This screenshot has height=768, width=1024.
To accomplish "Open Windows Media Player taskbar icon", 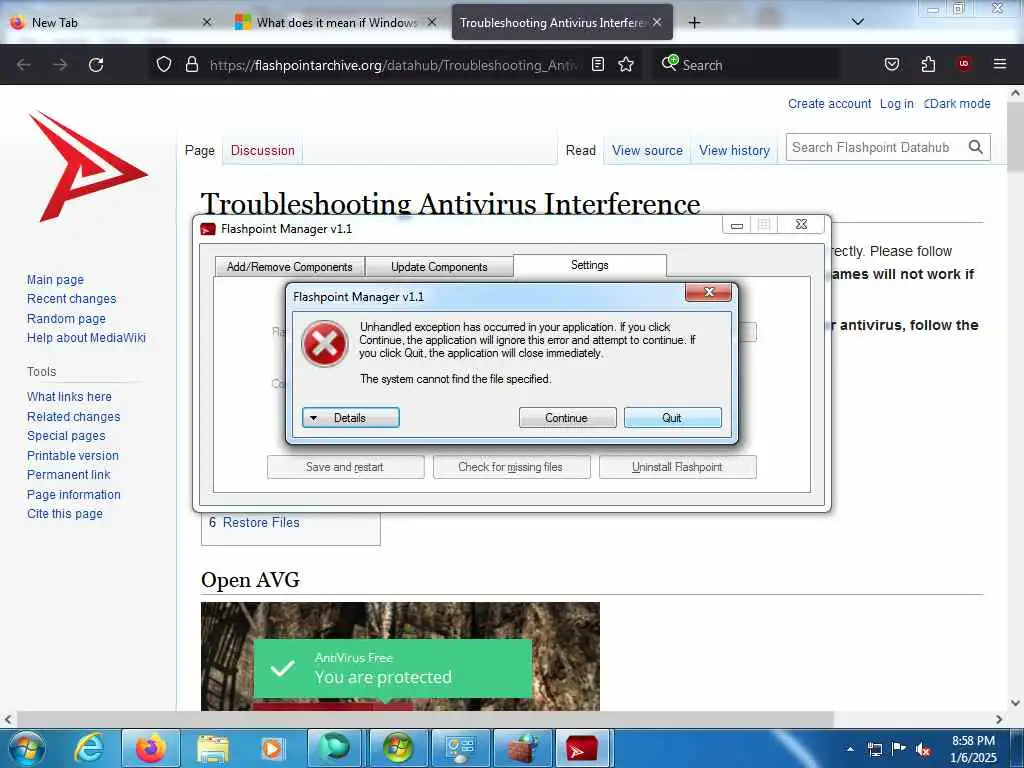I will (272, 748).
